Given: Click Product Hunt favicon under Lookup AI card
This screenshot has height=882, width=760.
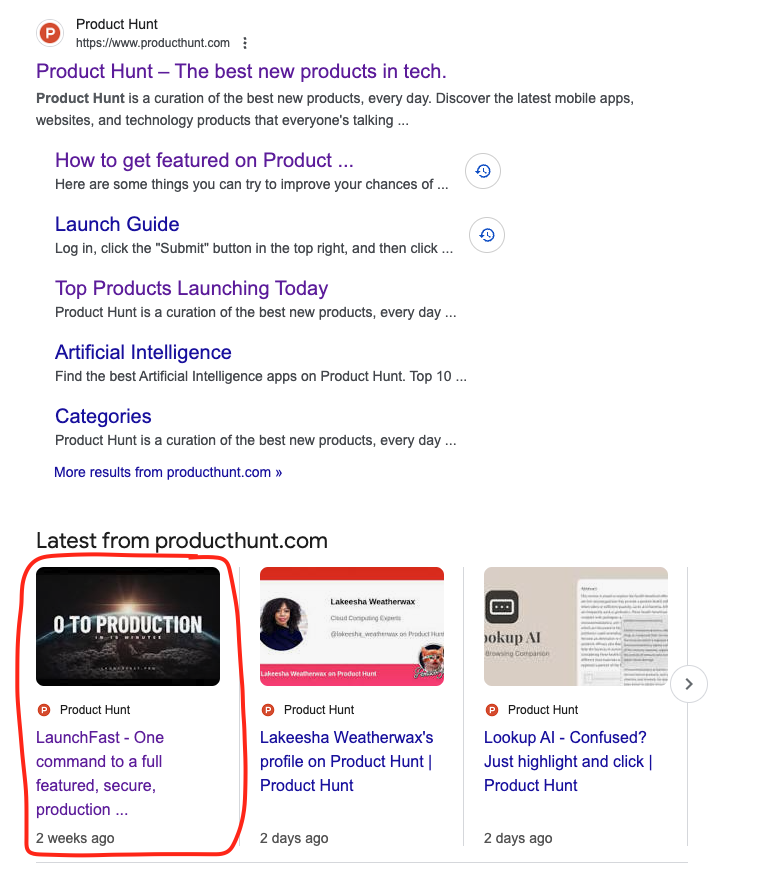Looking at the screenshot, I should tap(492, 710).
